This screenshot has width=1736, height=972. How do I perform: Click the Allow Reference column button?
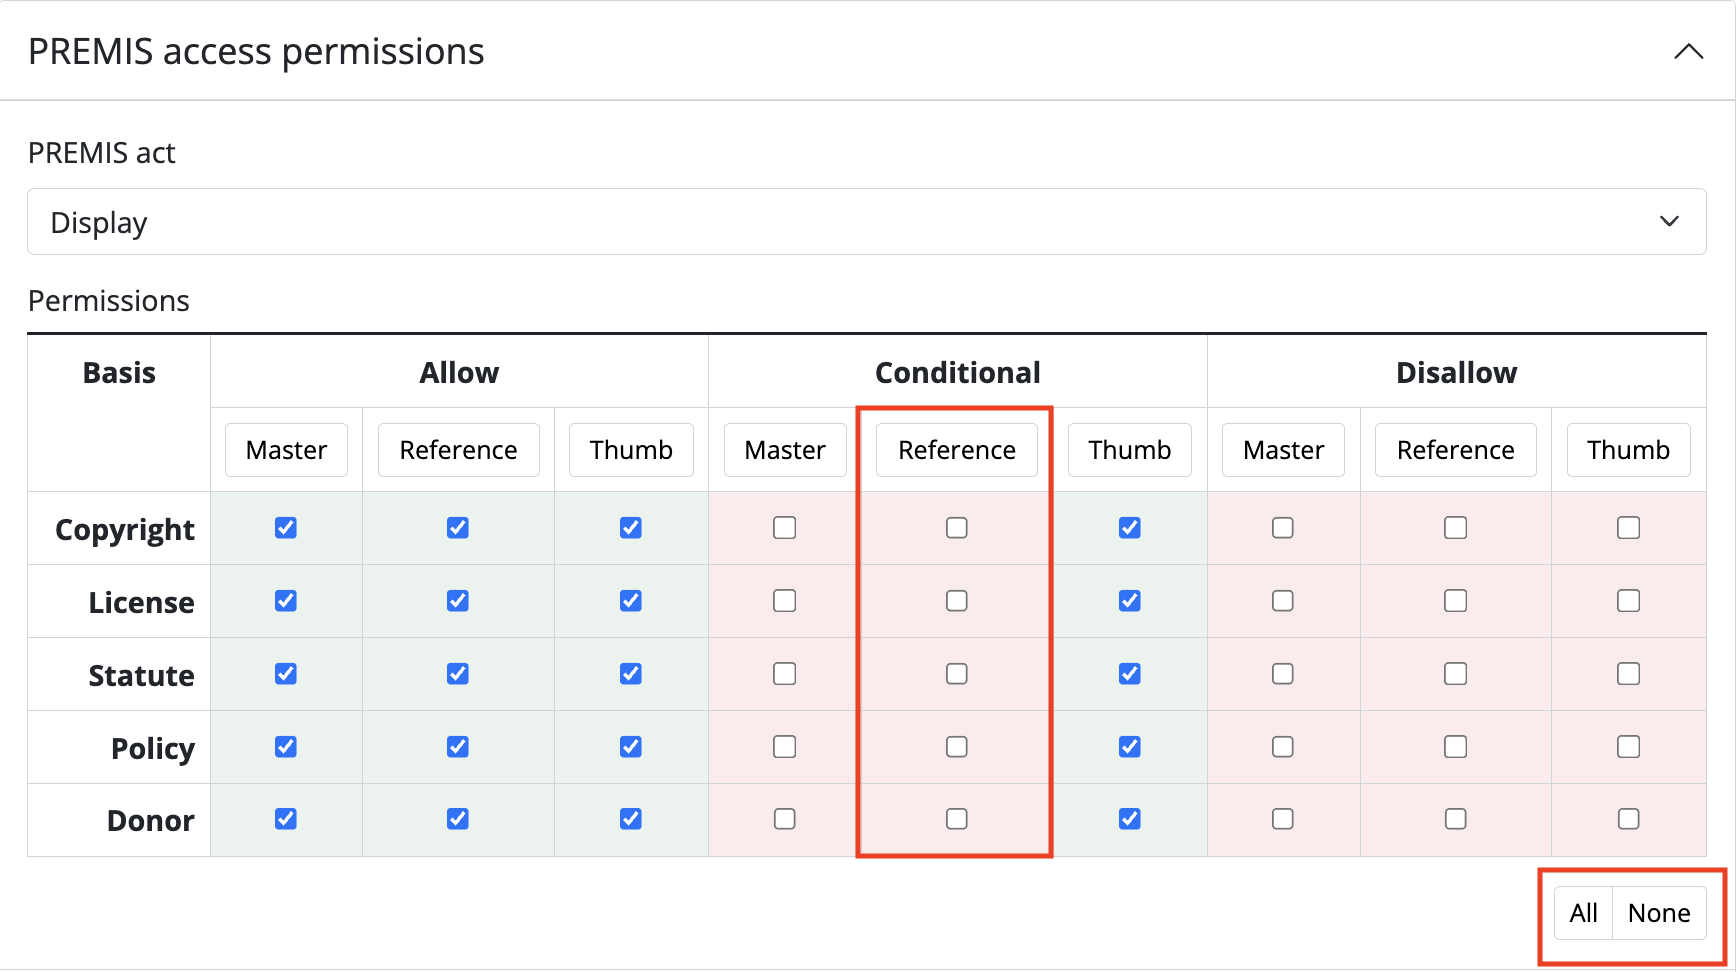point(458,450)
